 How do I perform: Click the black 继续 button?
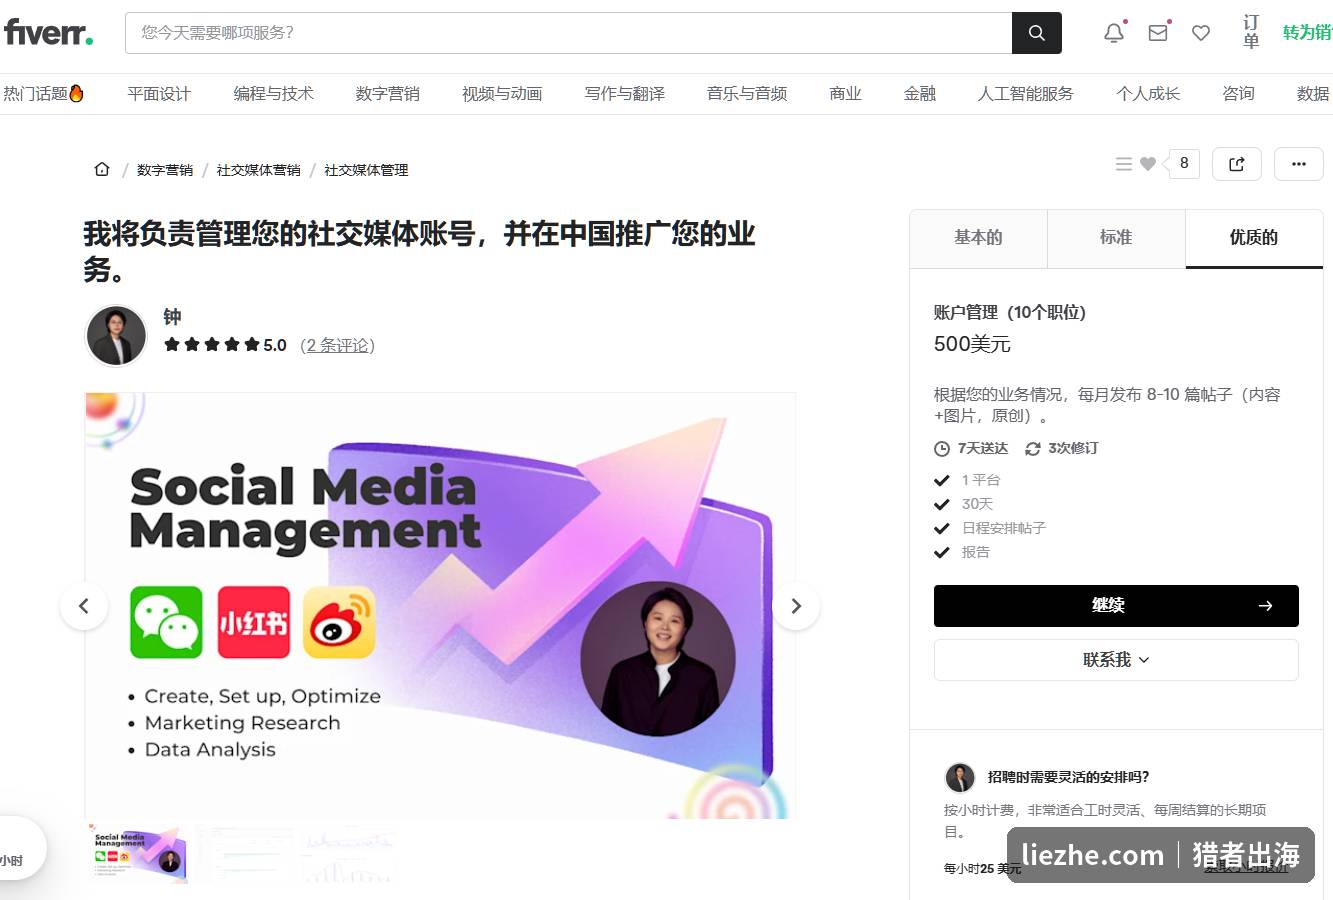[1116, 606]
